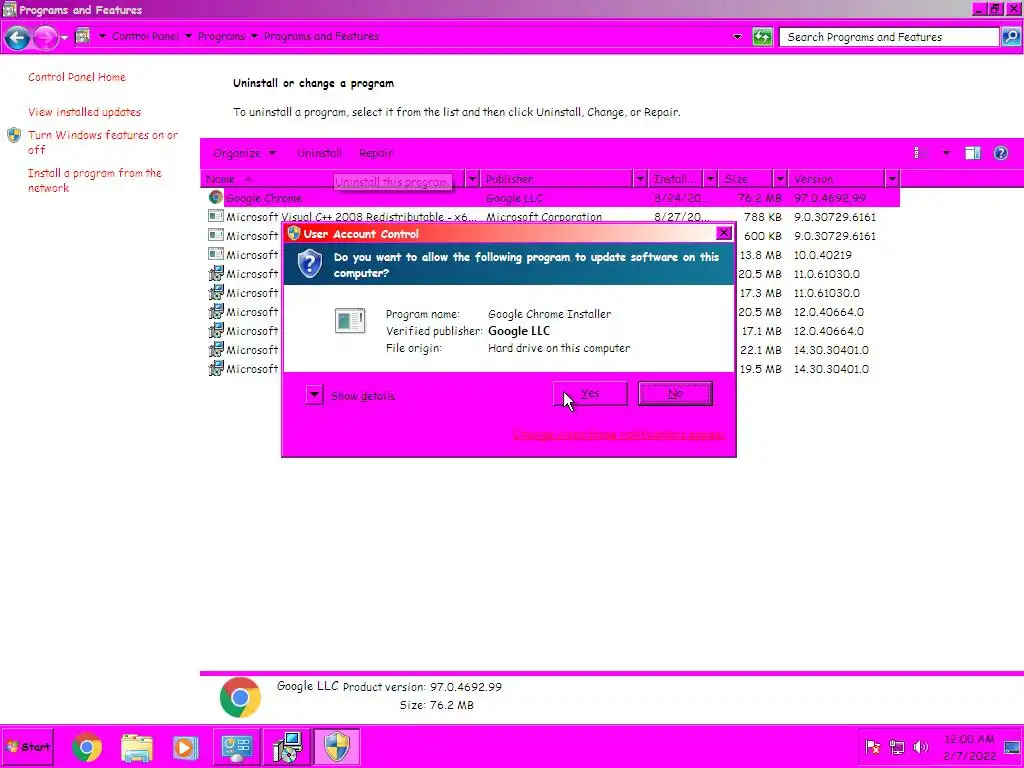Go back with the navigation arrow

[x=17, y=37]
